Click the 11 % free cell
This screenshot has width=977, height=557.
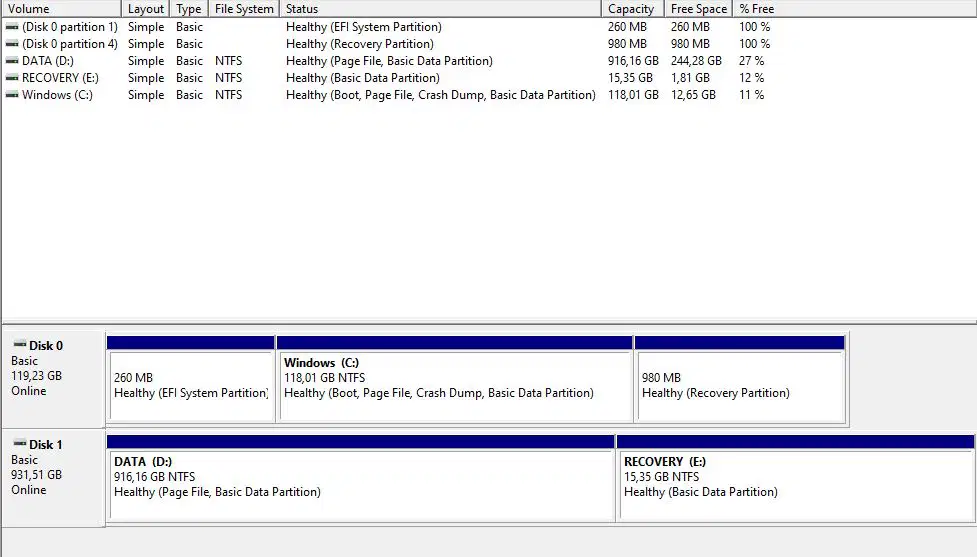coord(751,95)
